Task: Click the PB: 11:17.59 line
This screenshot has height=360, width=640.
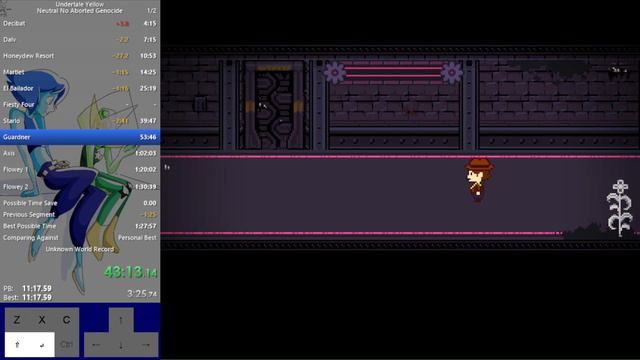Action: coord(27,289)
